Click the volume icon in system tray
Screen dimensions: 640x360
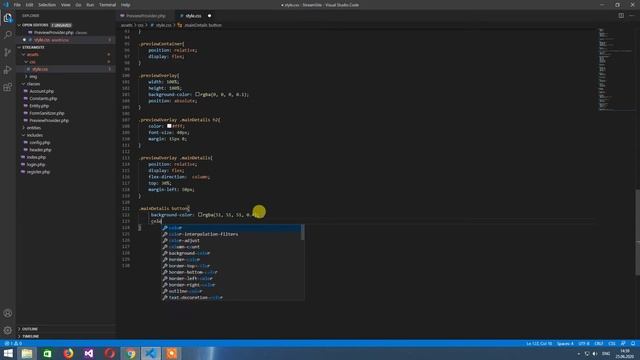click(595, 354)
